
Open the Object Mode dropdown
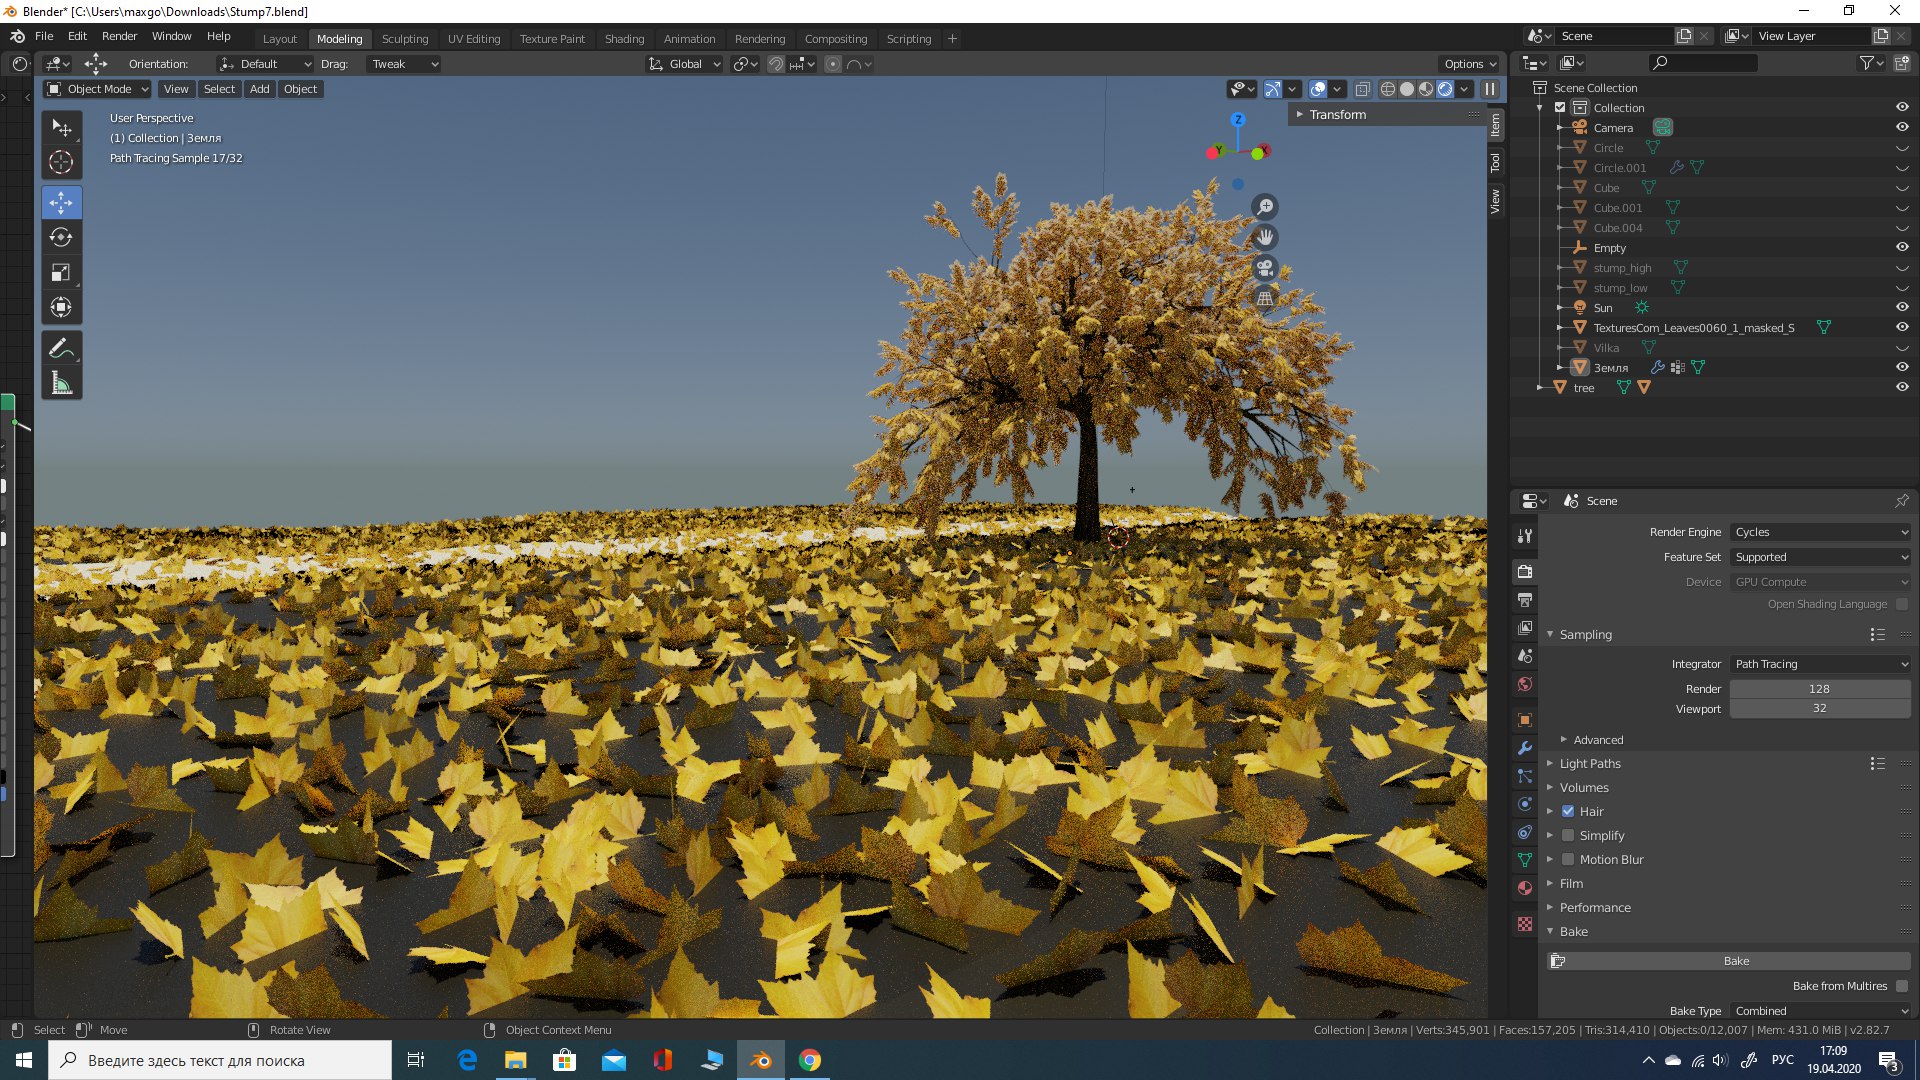tap(97, 89)
